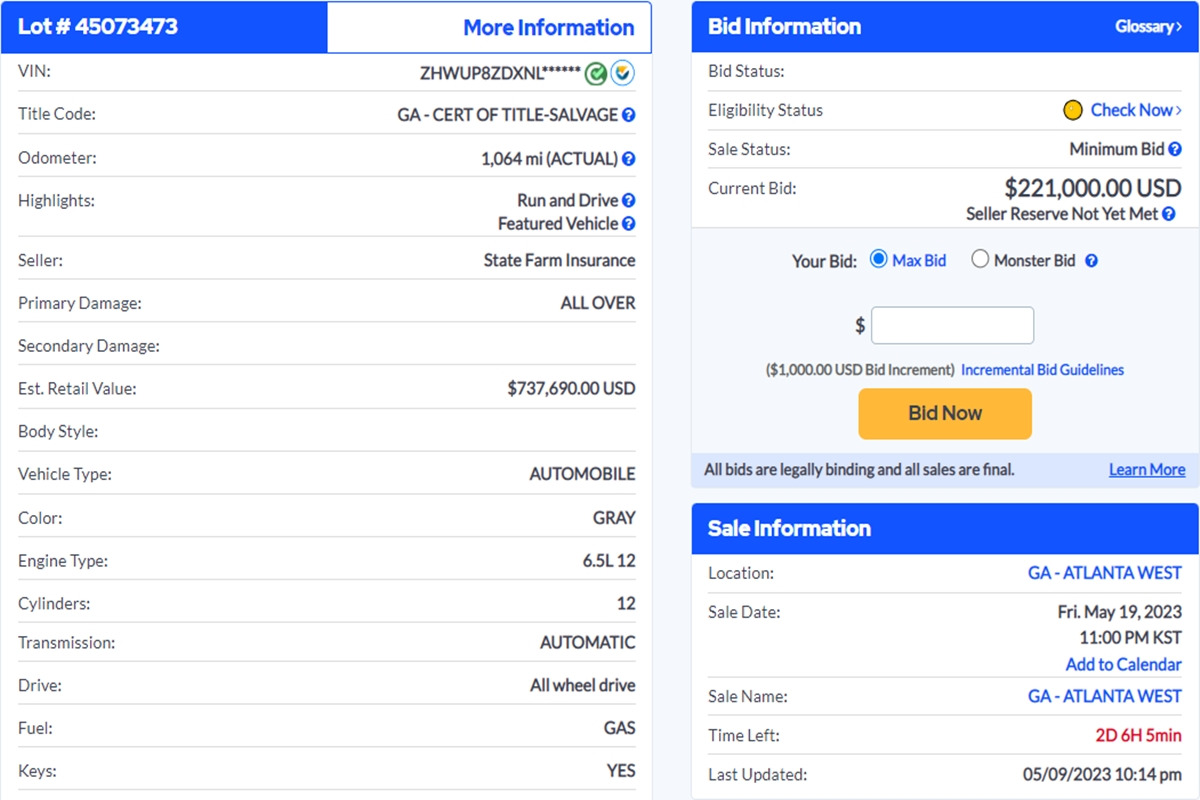Click the blue shield badge beside the VIN
This screenshot has width=1200, height=800.
click(622, 73)
